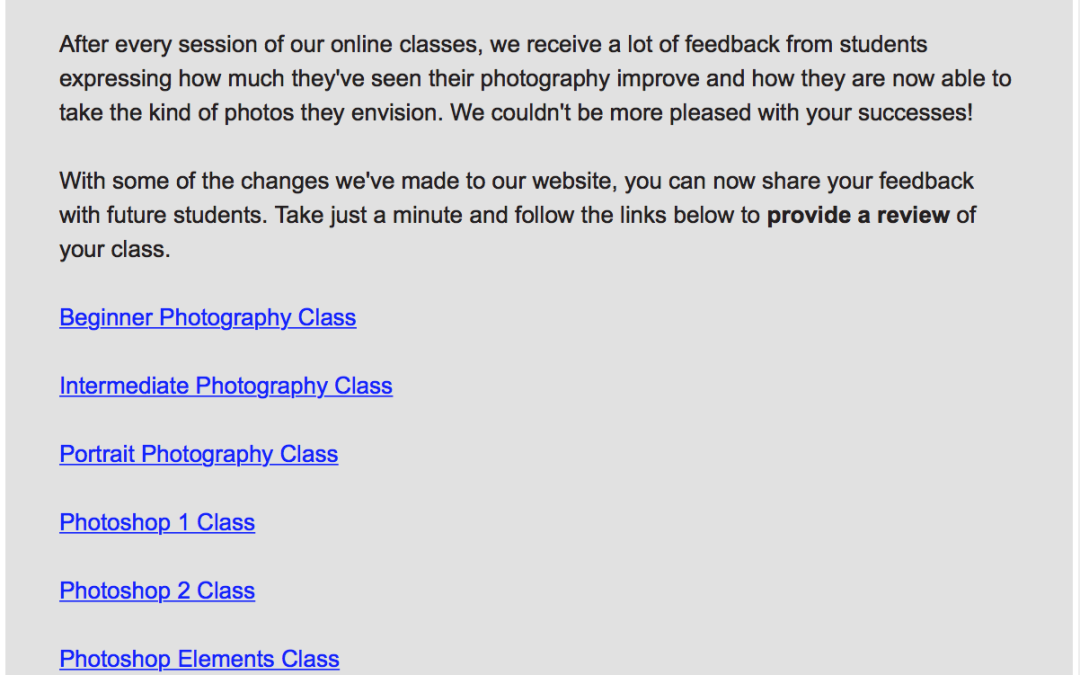Visit the Portrait Photography Class link
This screenshot has height=675, width=1080.
click(198, 454)
